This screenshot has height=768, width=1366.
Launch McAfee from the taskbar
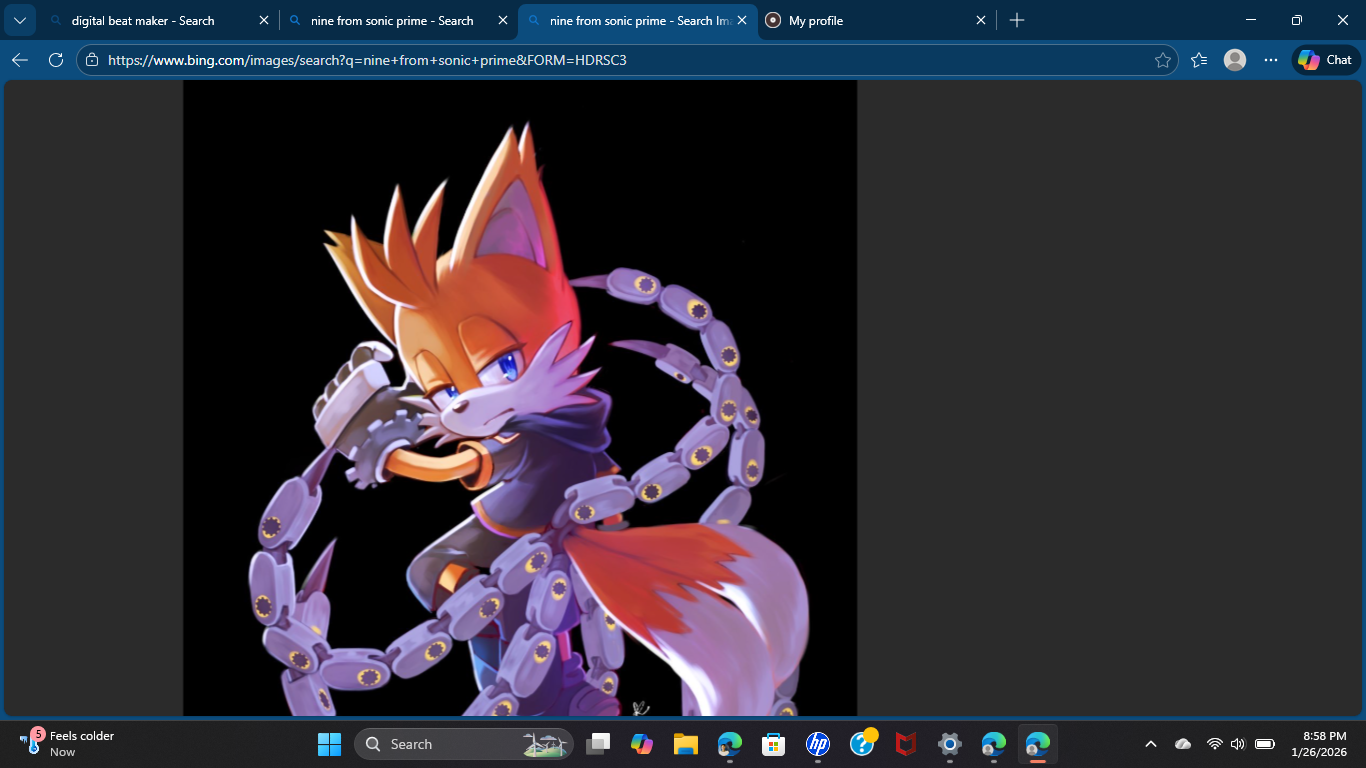click(x=906, y=744)
